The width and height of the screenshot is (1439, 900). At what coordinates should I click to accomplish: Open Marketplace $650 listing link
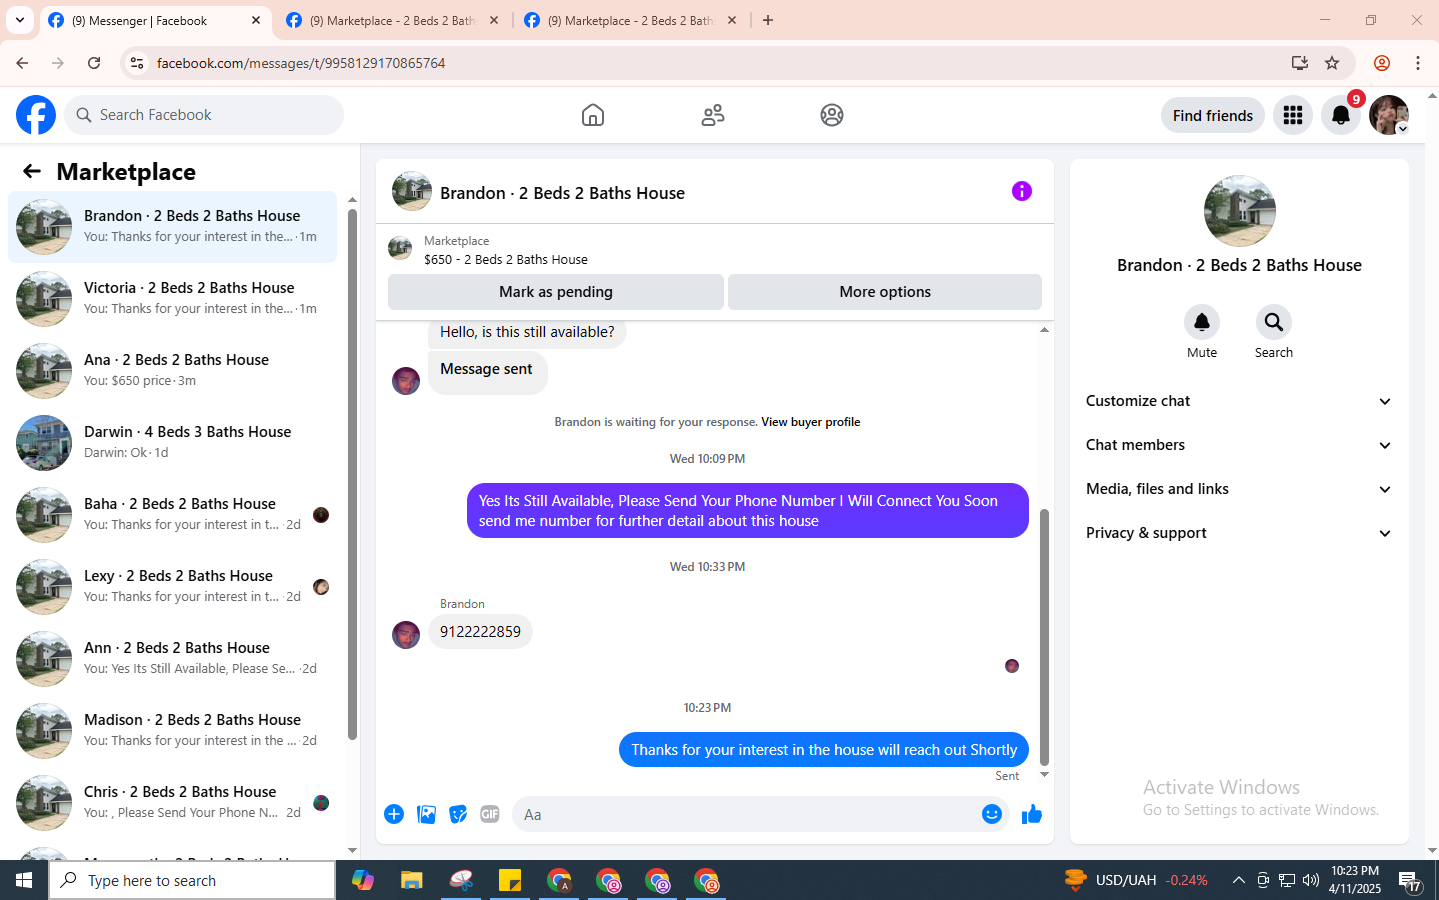click(505, 259)
